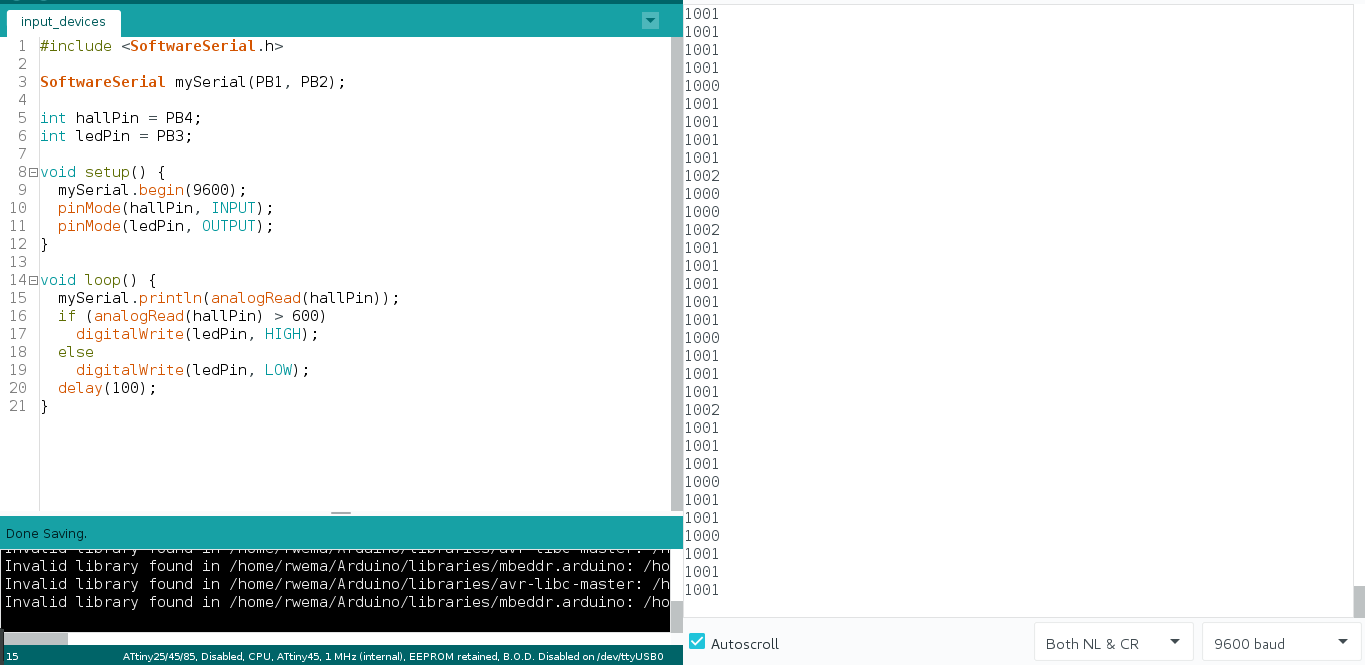Open the sketch tabs dropdown arrow icon
This screenshot has width=1365, height=665.
[x=649, y=20]
